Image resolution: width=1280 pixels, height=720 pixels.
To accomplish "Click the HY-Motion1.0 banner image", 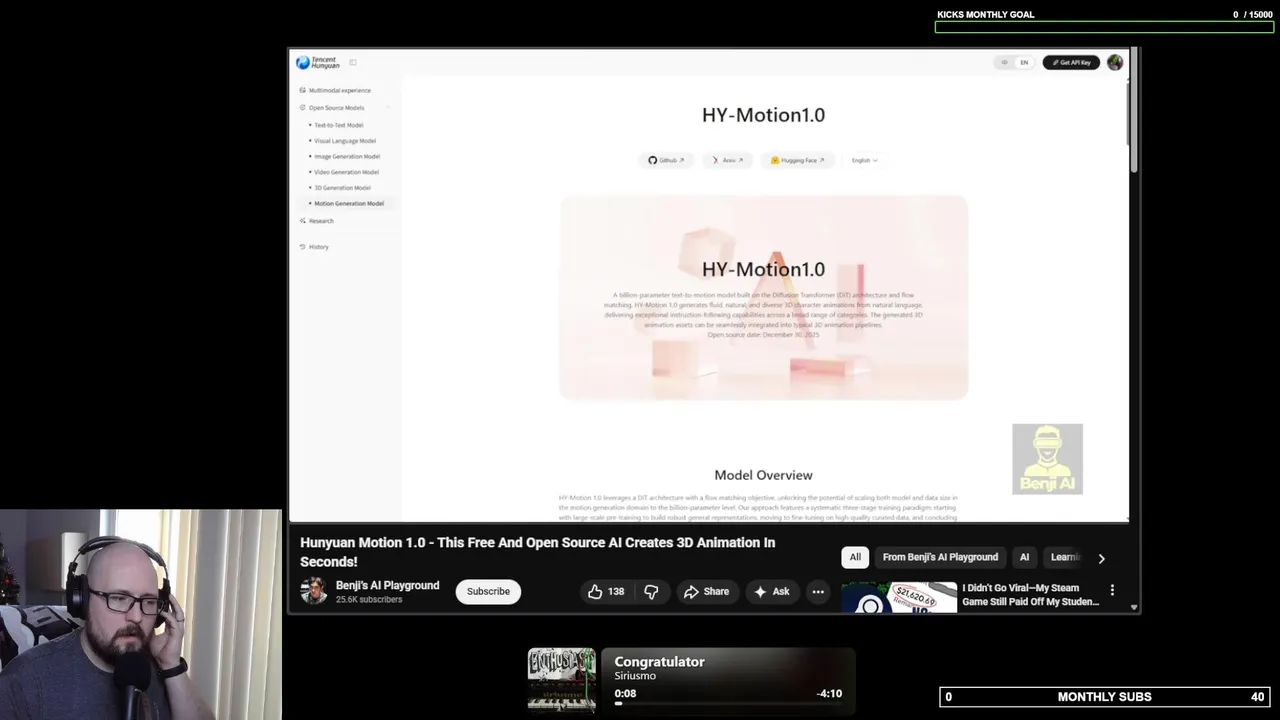I will click(763, 297).
